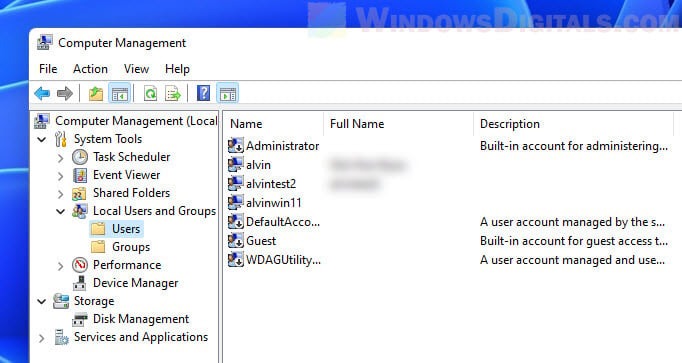Select Disk Management in the tree
This screenshot has height=363, width=682.
[141, 319]
